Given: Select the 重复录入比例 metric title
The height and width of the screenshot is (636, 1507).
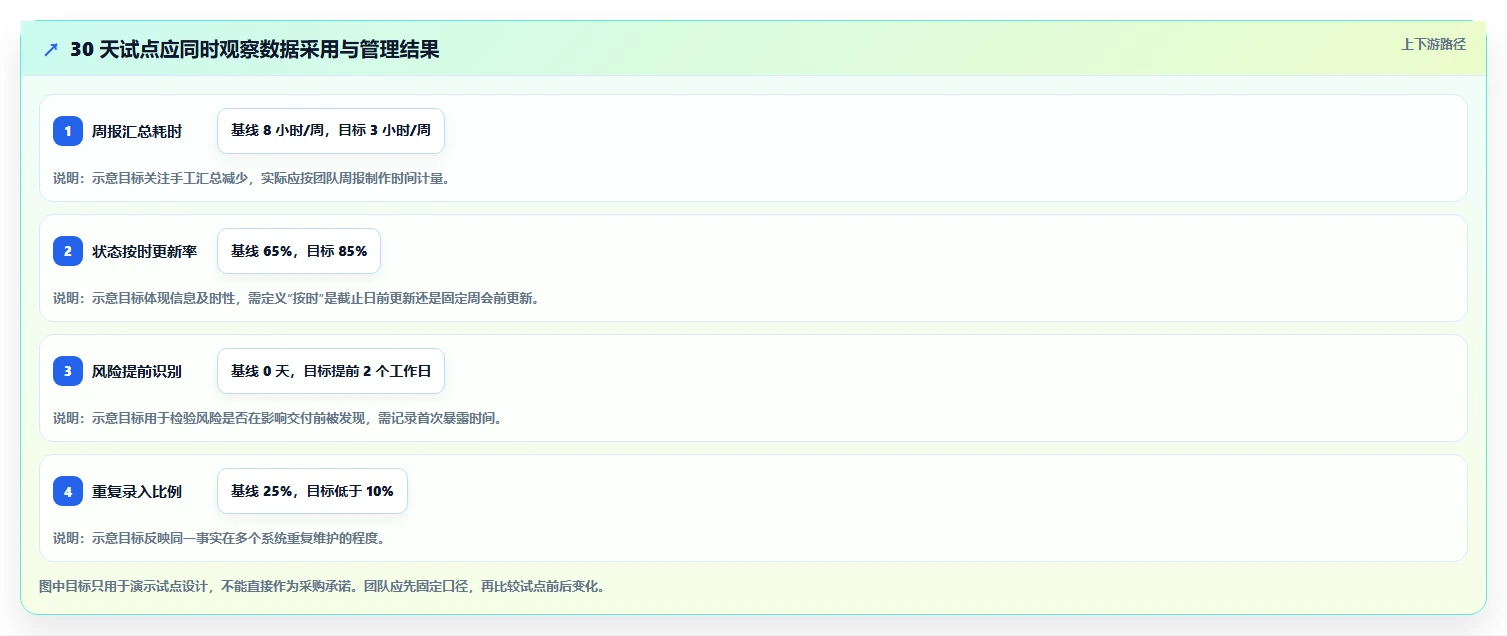Looking at the screenshot, I should tap(137, 492).
